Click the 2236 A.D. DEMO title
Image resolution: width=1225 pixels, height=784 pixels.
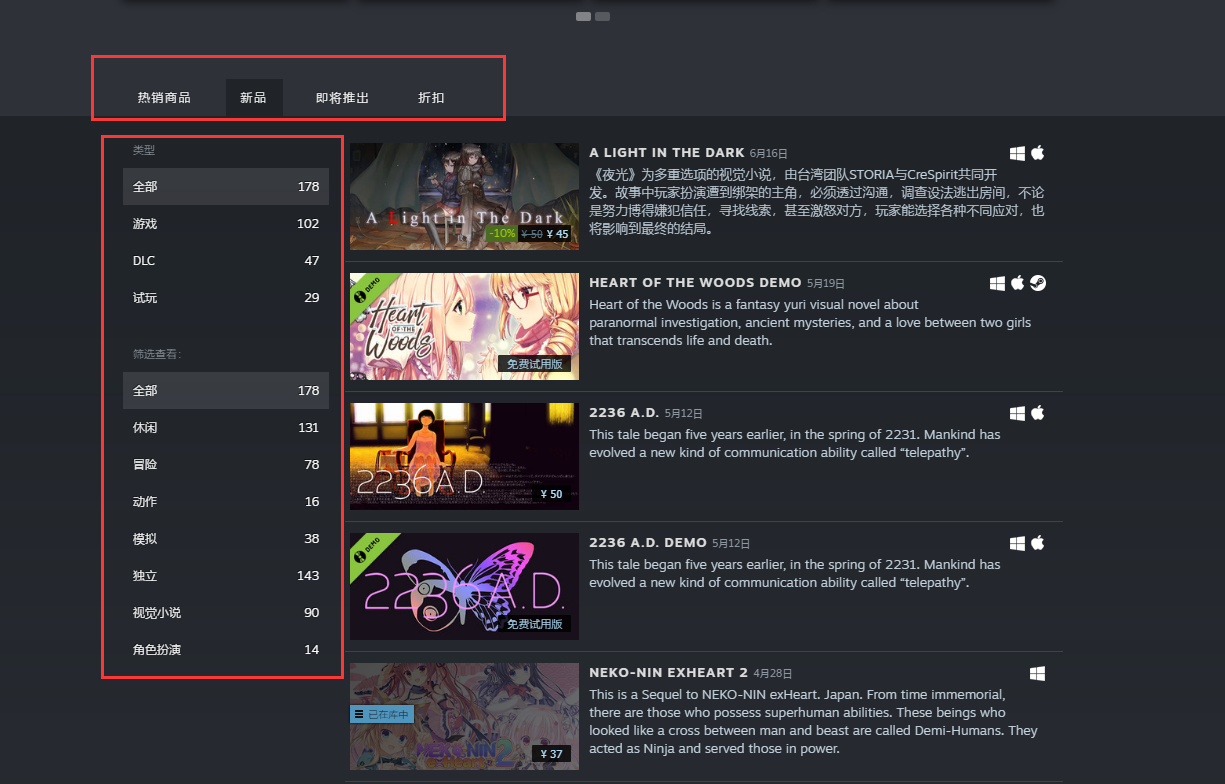coord(648,543)
